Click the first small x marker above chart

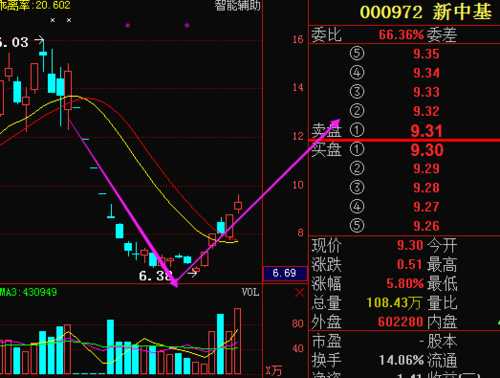[x=53, y=20]
